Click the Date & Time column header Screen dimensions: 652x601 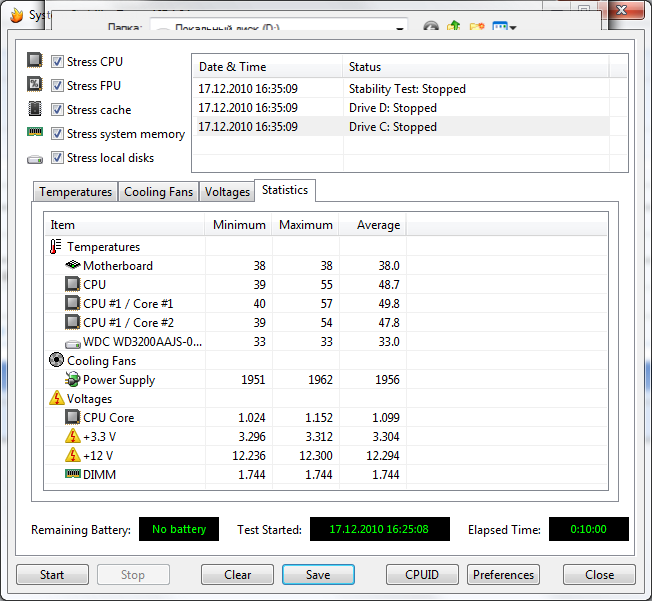[268, 67]
